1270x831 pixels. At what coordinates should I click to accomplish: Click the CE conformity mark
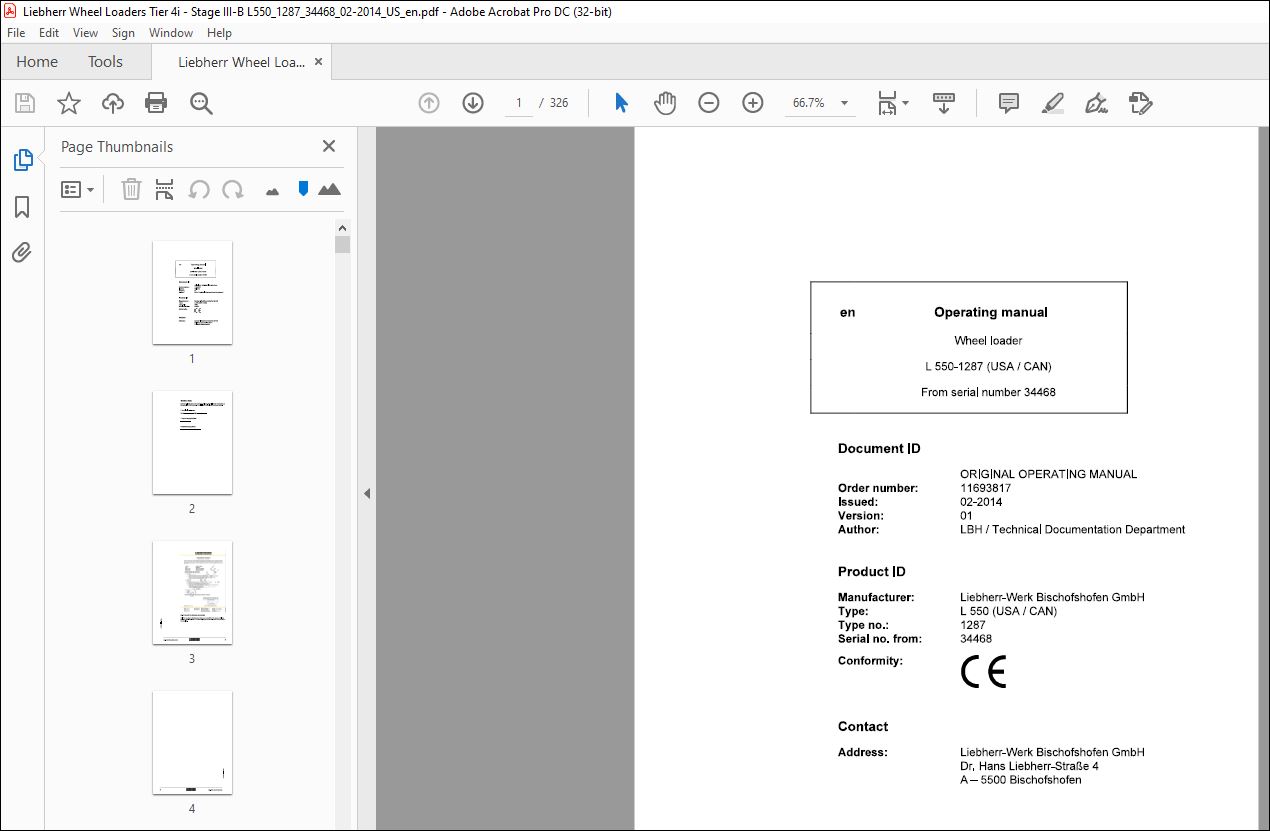983,672
